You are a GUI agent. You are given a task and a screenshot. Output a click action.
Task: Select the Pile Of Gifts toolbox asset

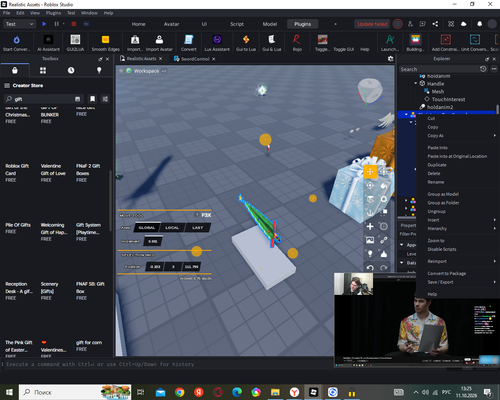point(18,225)
